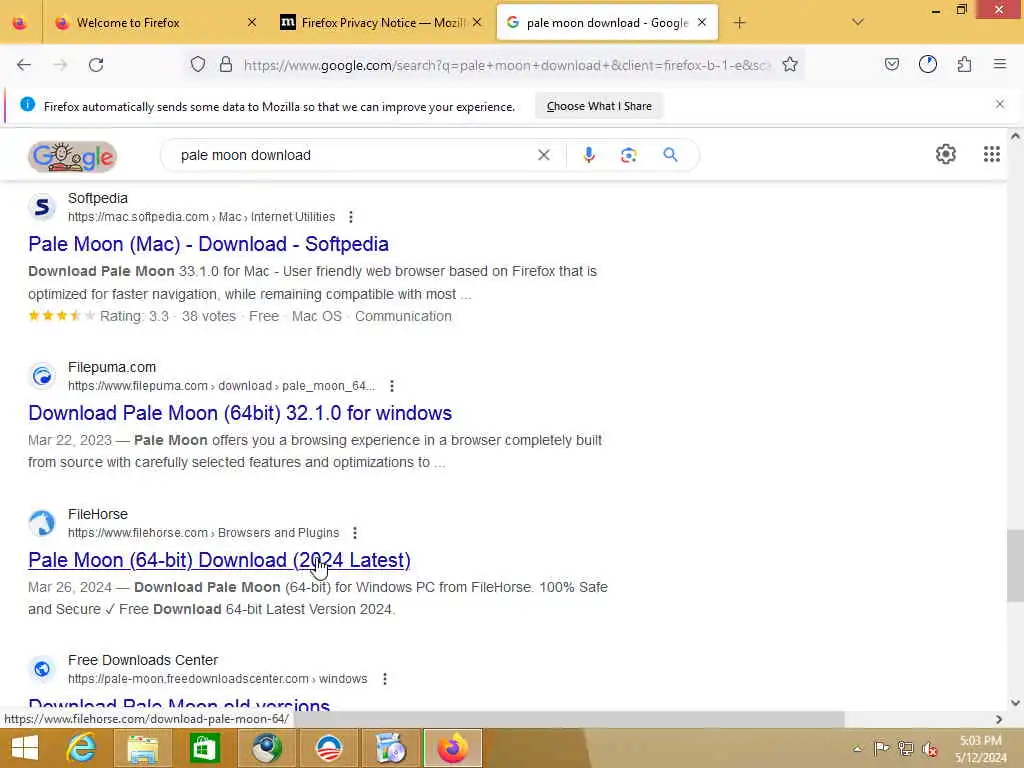This screenshot has width=1024, height=768.
Task: Open the Windows Start button
Action: tap(25, 748)
